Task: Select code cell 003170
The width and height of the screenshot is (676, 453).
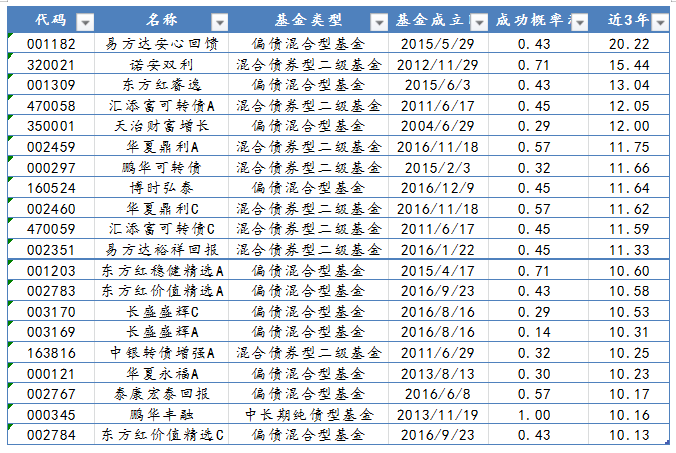Action: (51, 312)
